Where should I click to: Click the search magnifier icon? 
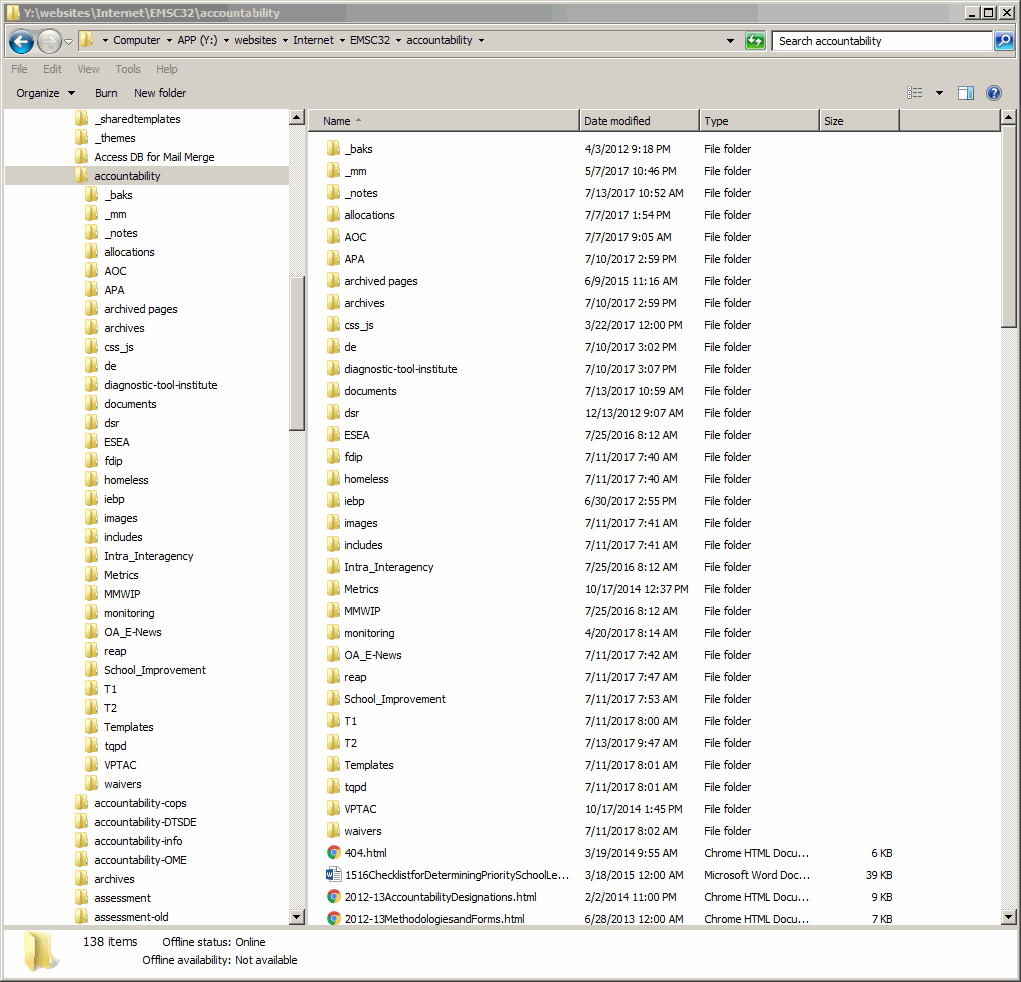pyautogui.click(x=1004, y=41)
